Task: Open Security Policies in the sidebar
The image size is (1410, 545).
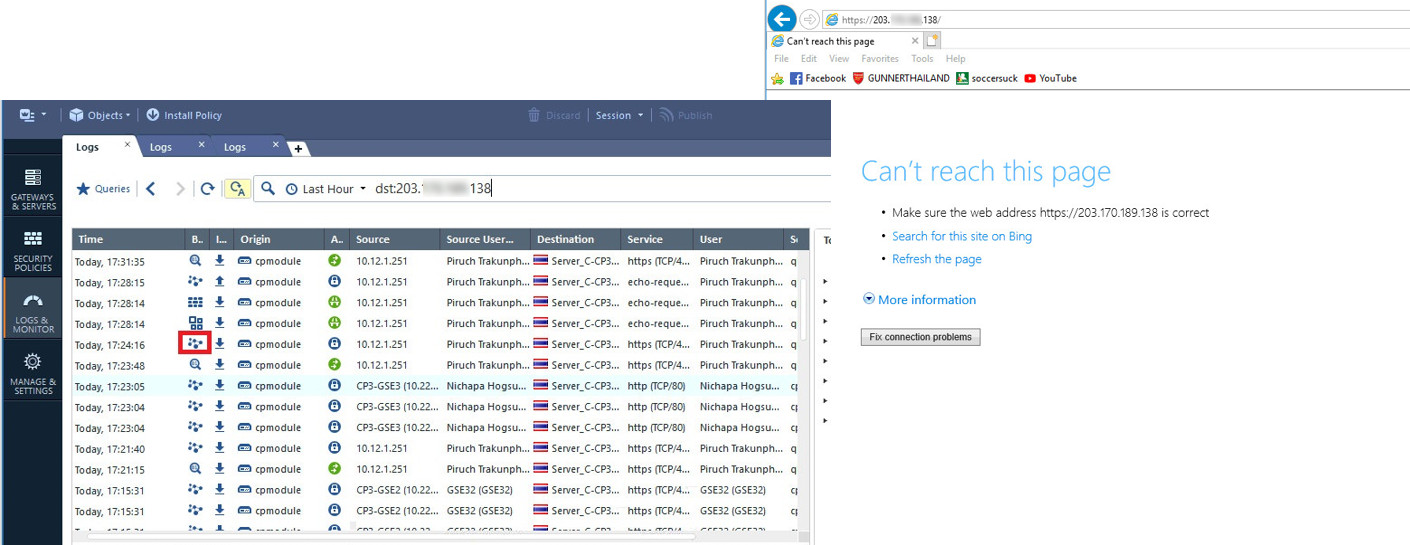Action: click(x=33, y=249)
